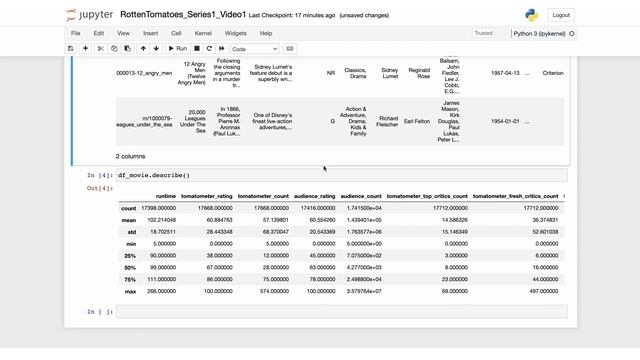Restart the kernel icon
This screenshot has height=360, width=640.
(209, 49)
